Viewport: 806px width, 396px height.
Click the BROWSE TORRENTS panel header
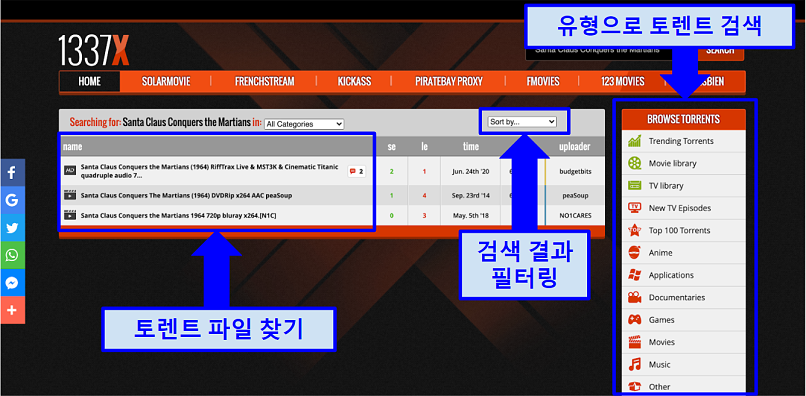point(683,119)
